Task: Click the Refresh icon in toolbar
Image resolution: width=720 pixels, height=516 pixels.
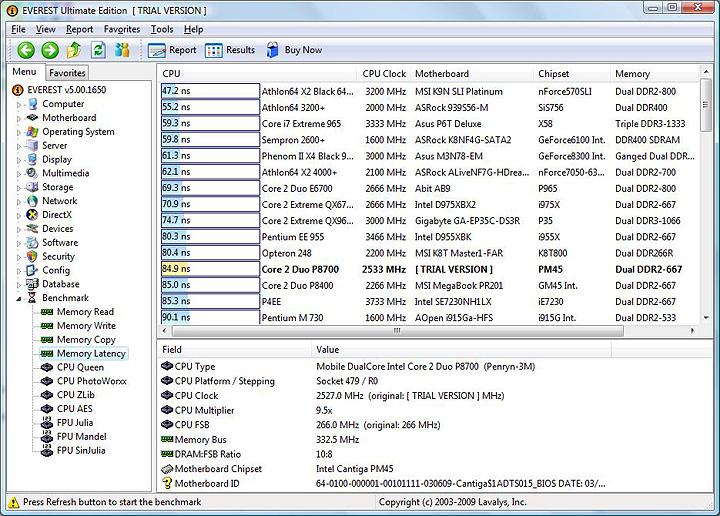Action: (x=98, y=50)
